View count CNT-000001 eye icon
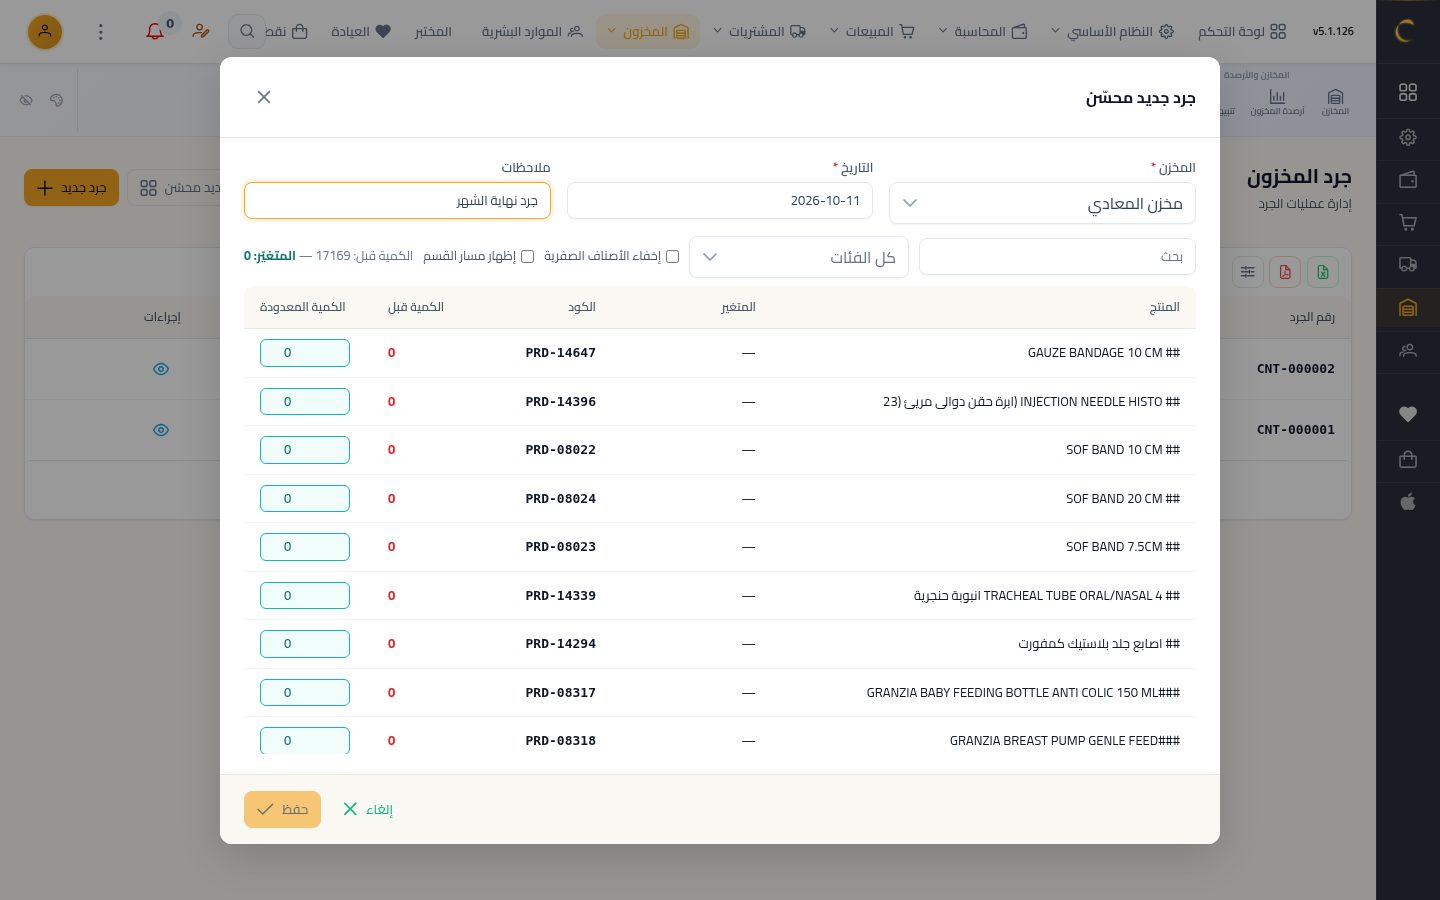The width and height of the screenshot is (1440, 900). (161, 430)
